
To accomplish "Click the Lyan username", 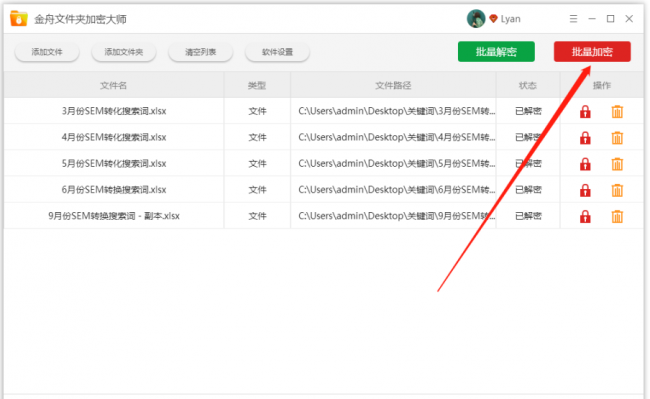I will pos(511,19).
